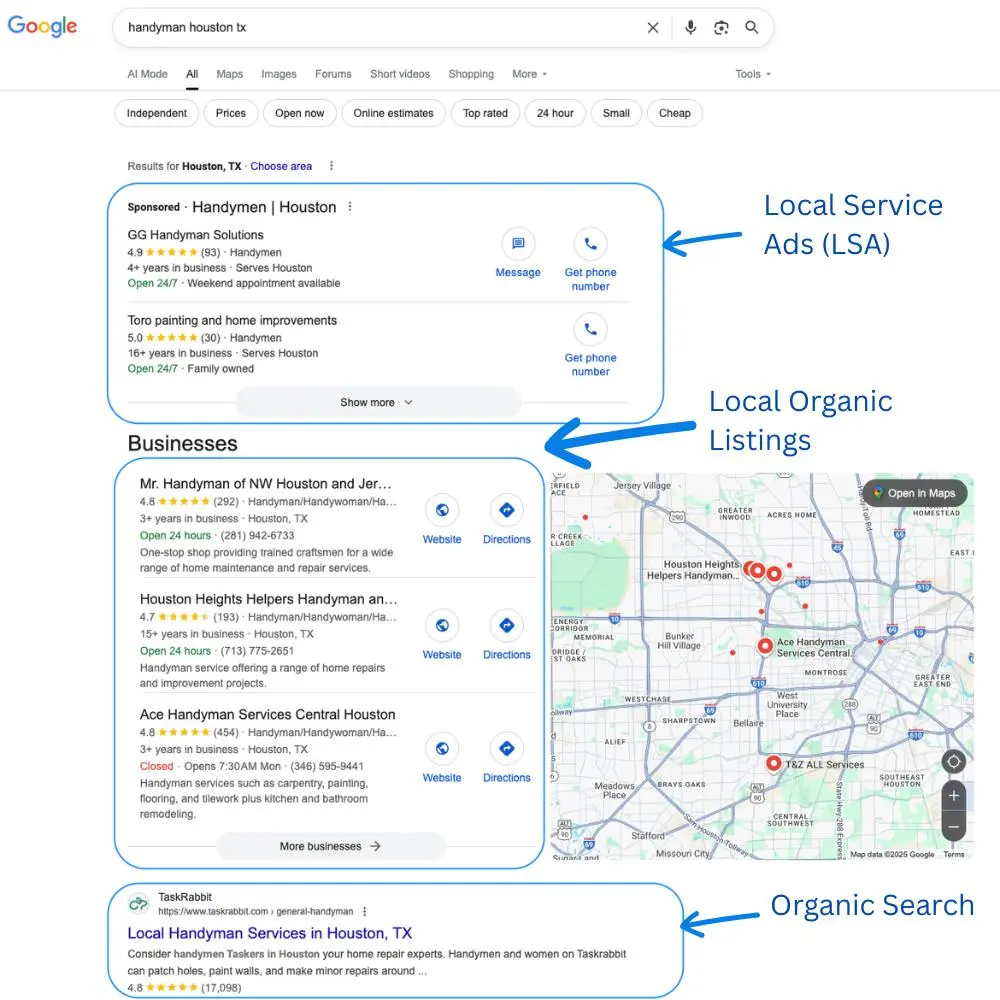Enable the Top rated filter chip
Viewport: 1000px width, 1000px height.
click(485, 113)
